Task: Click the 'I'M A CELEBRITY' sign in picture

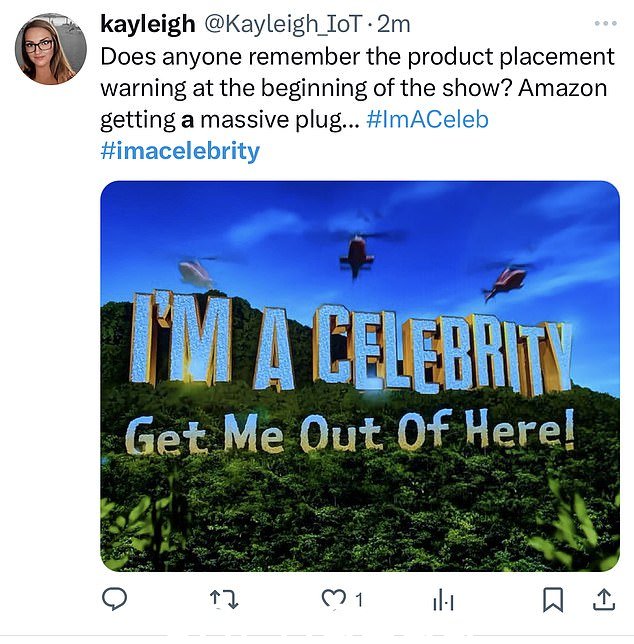Action: click(351, 343)
